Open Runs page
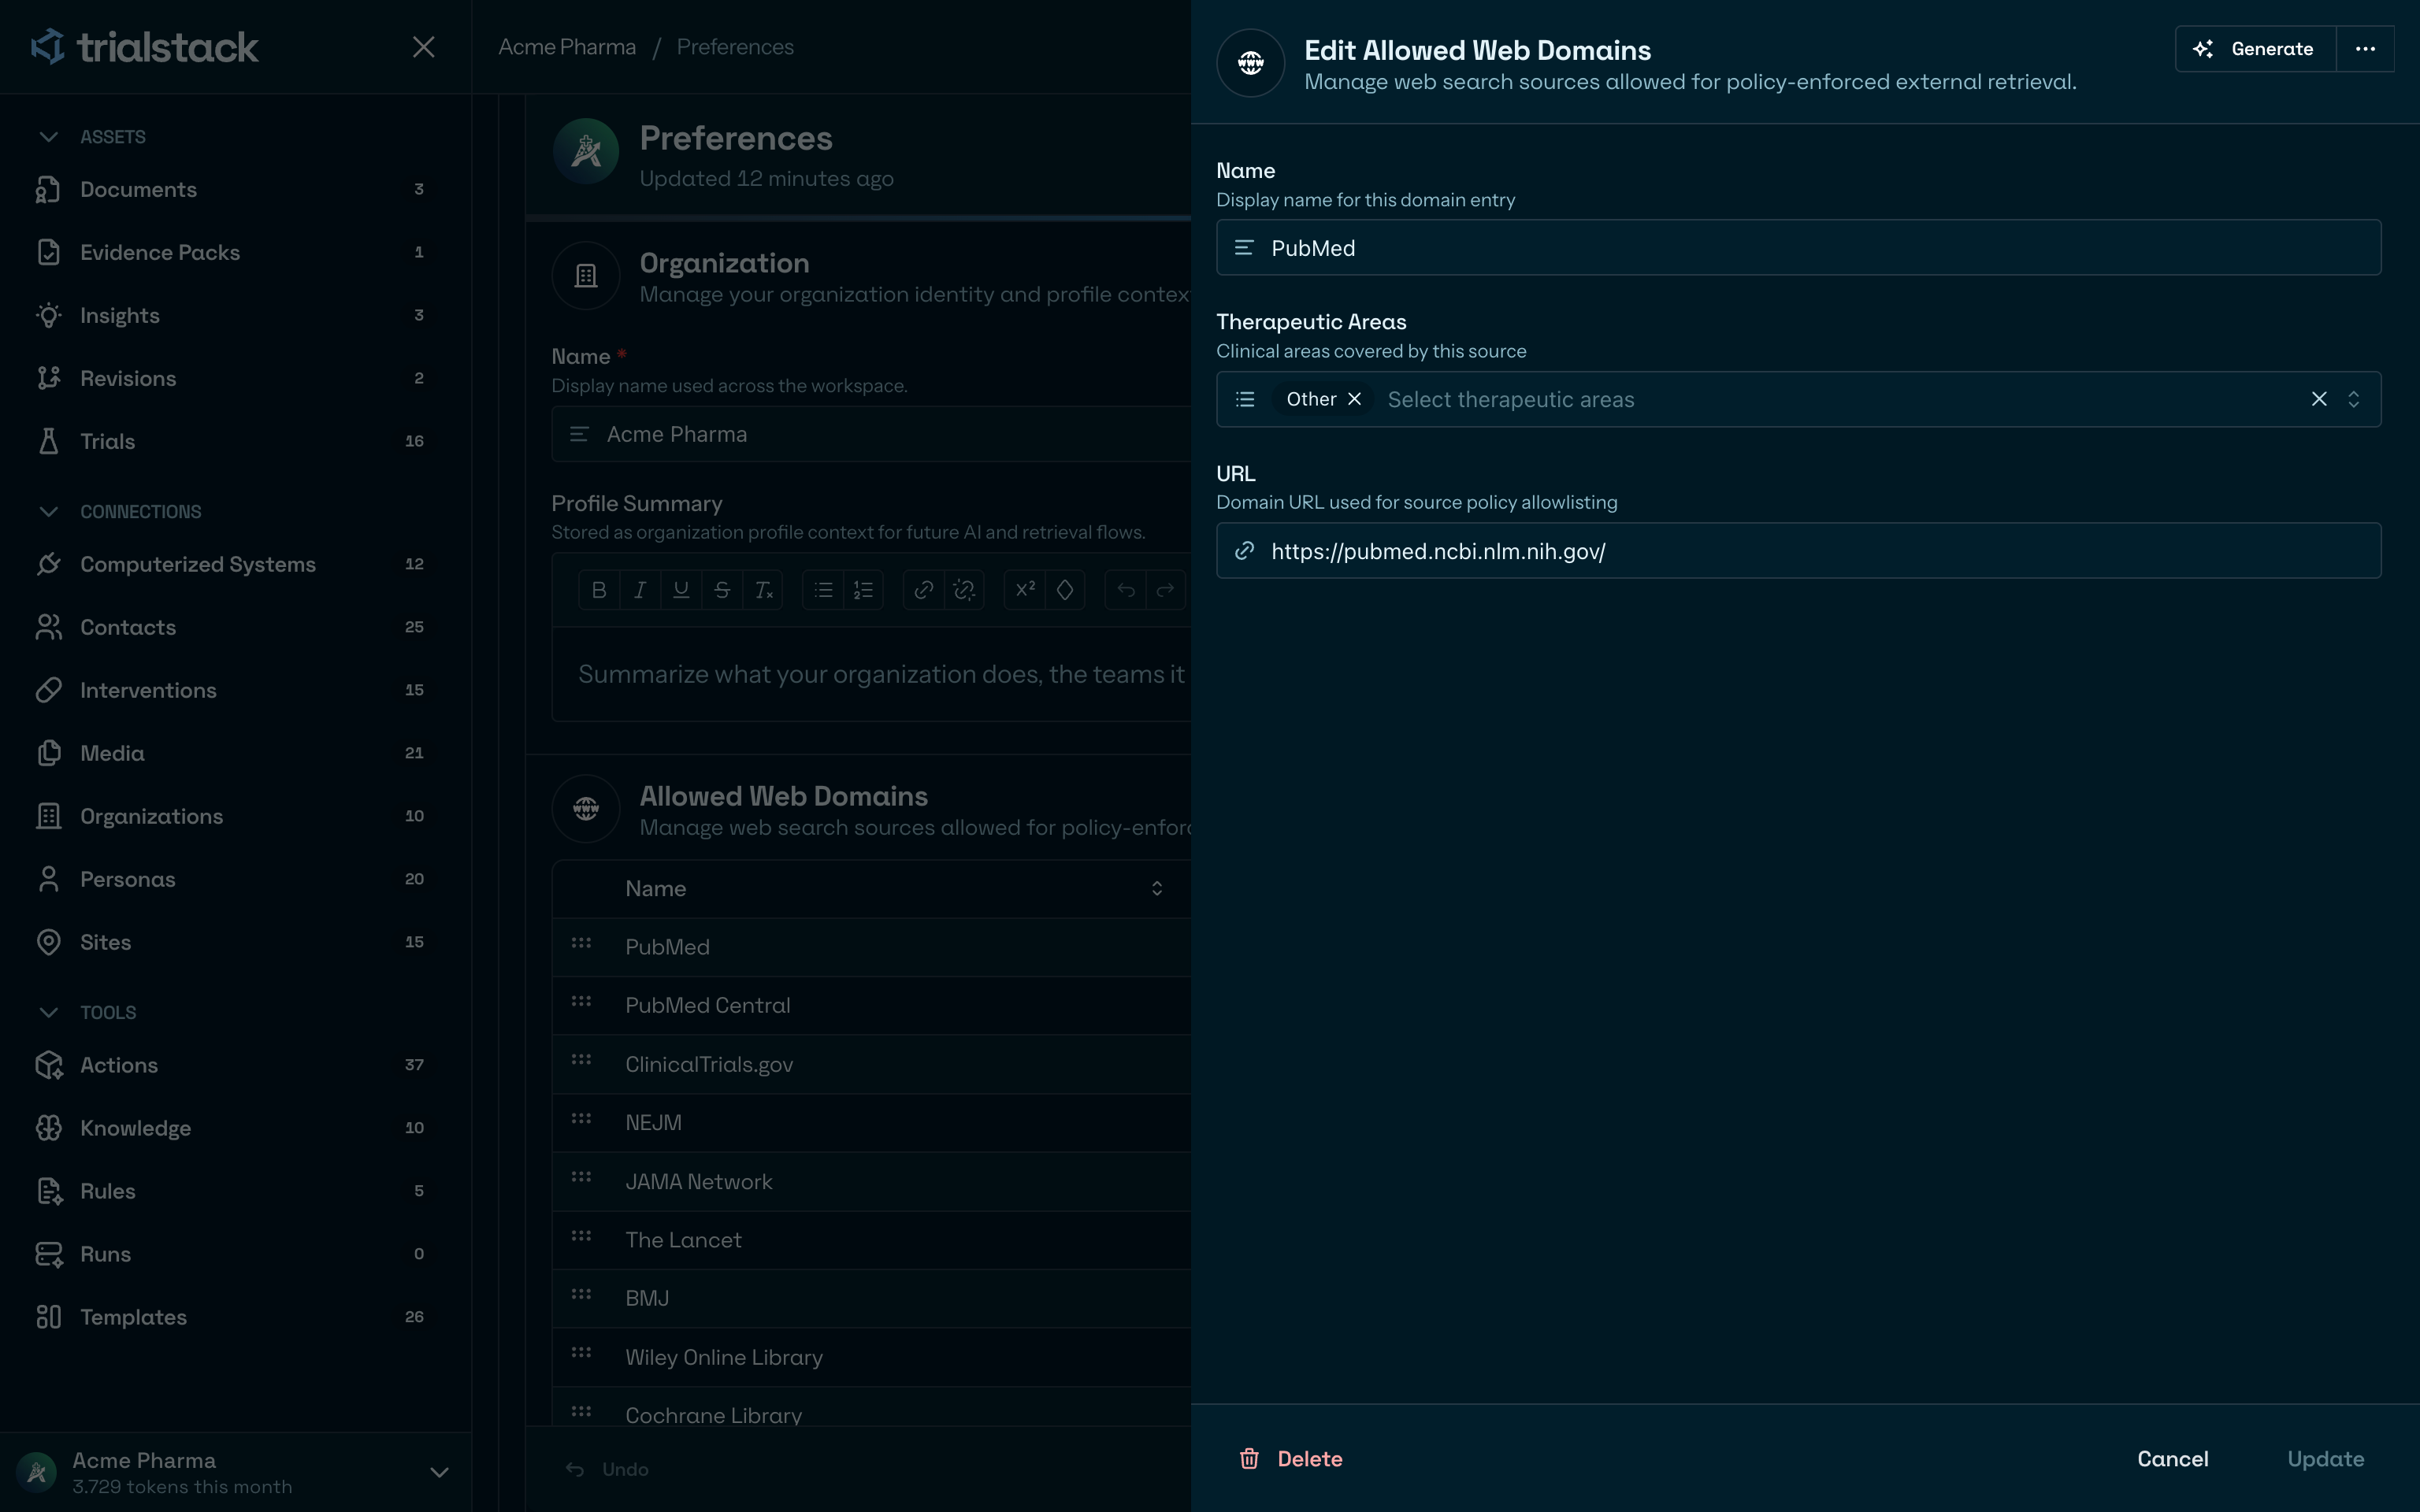 pos(235,1254)
